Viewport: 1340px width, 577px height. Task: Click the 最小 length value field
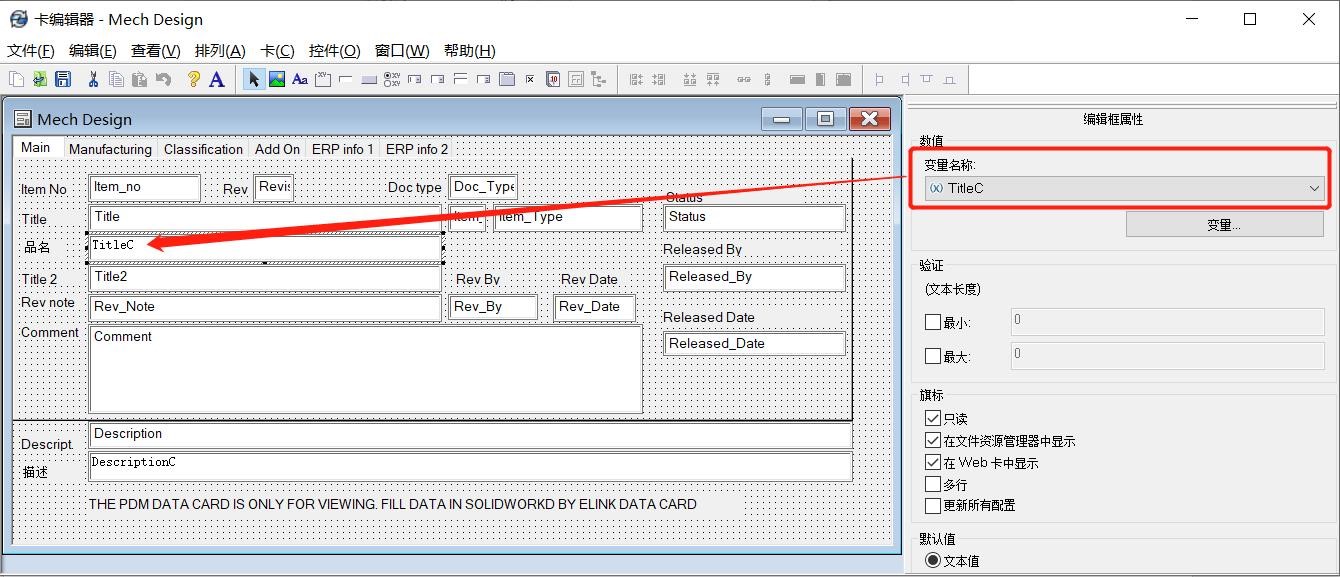click(1167, 321)
